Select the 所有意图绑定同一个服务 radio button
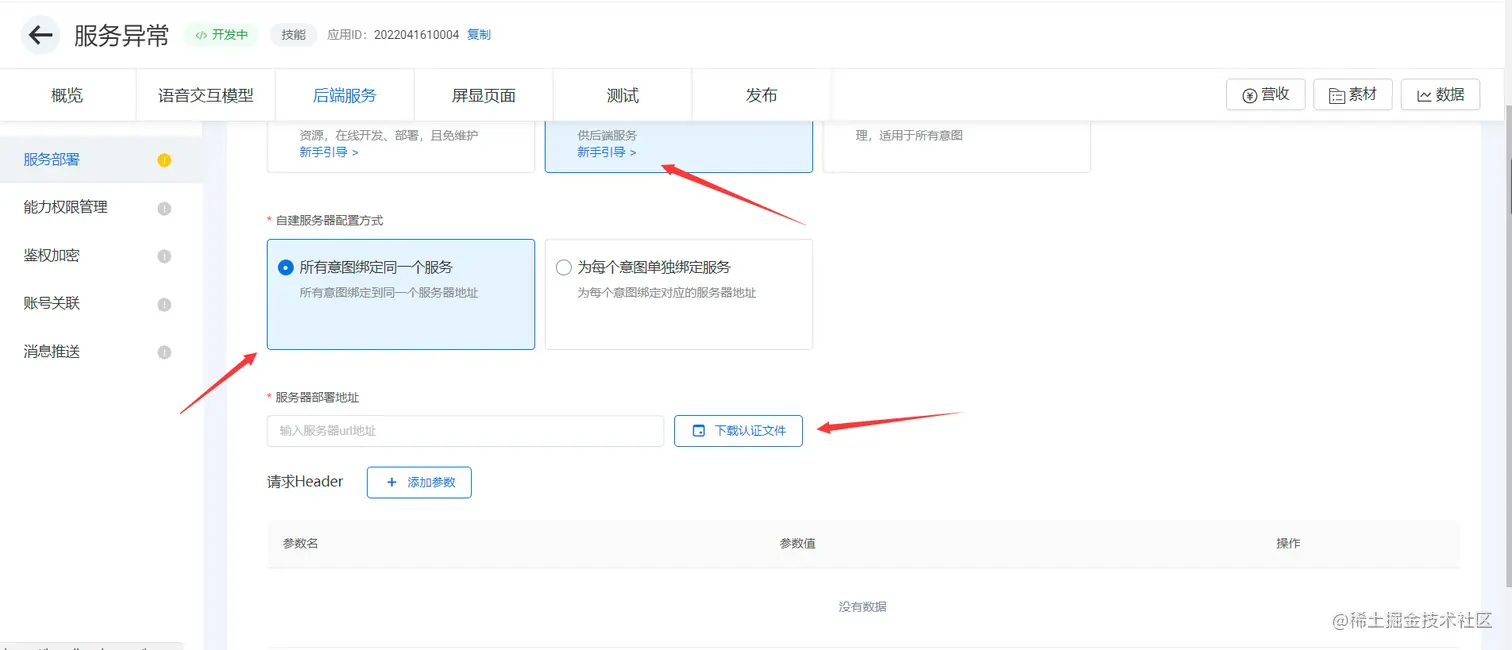Screen dimensions: 1512x650 (285, 267)
